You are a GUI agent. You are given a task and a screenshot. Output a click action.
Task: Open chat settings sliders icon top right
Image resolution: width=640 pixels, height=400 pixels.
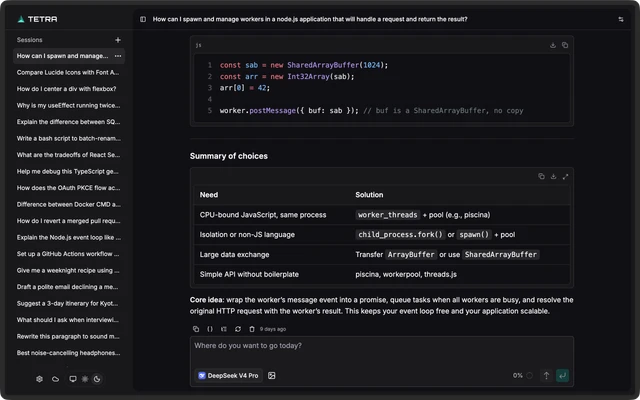tap(621, 19)
